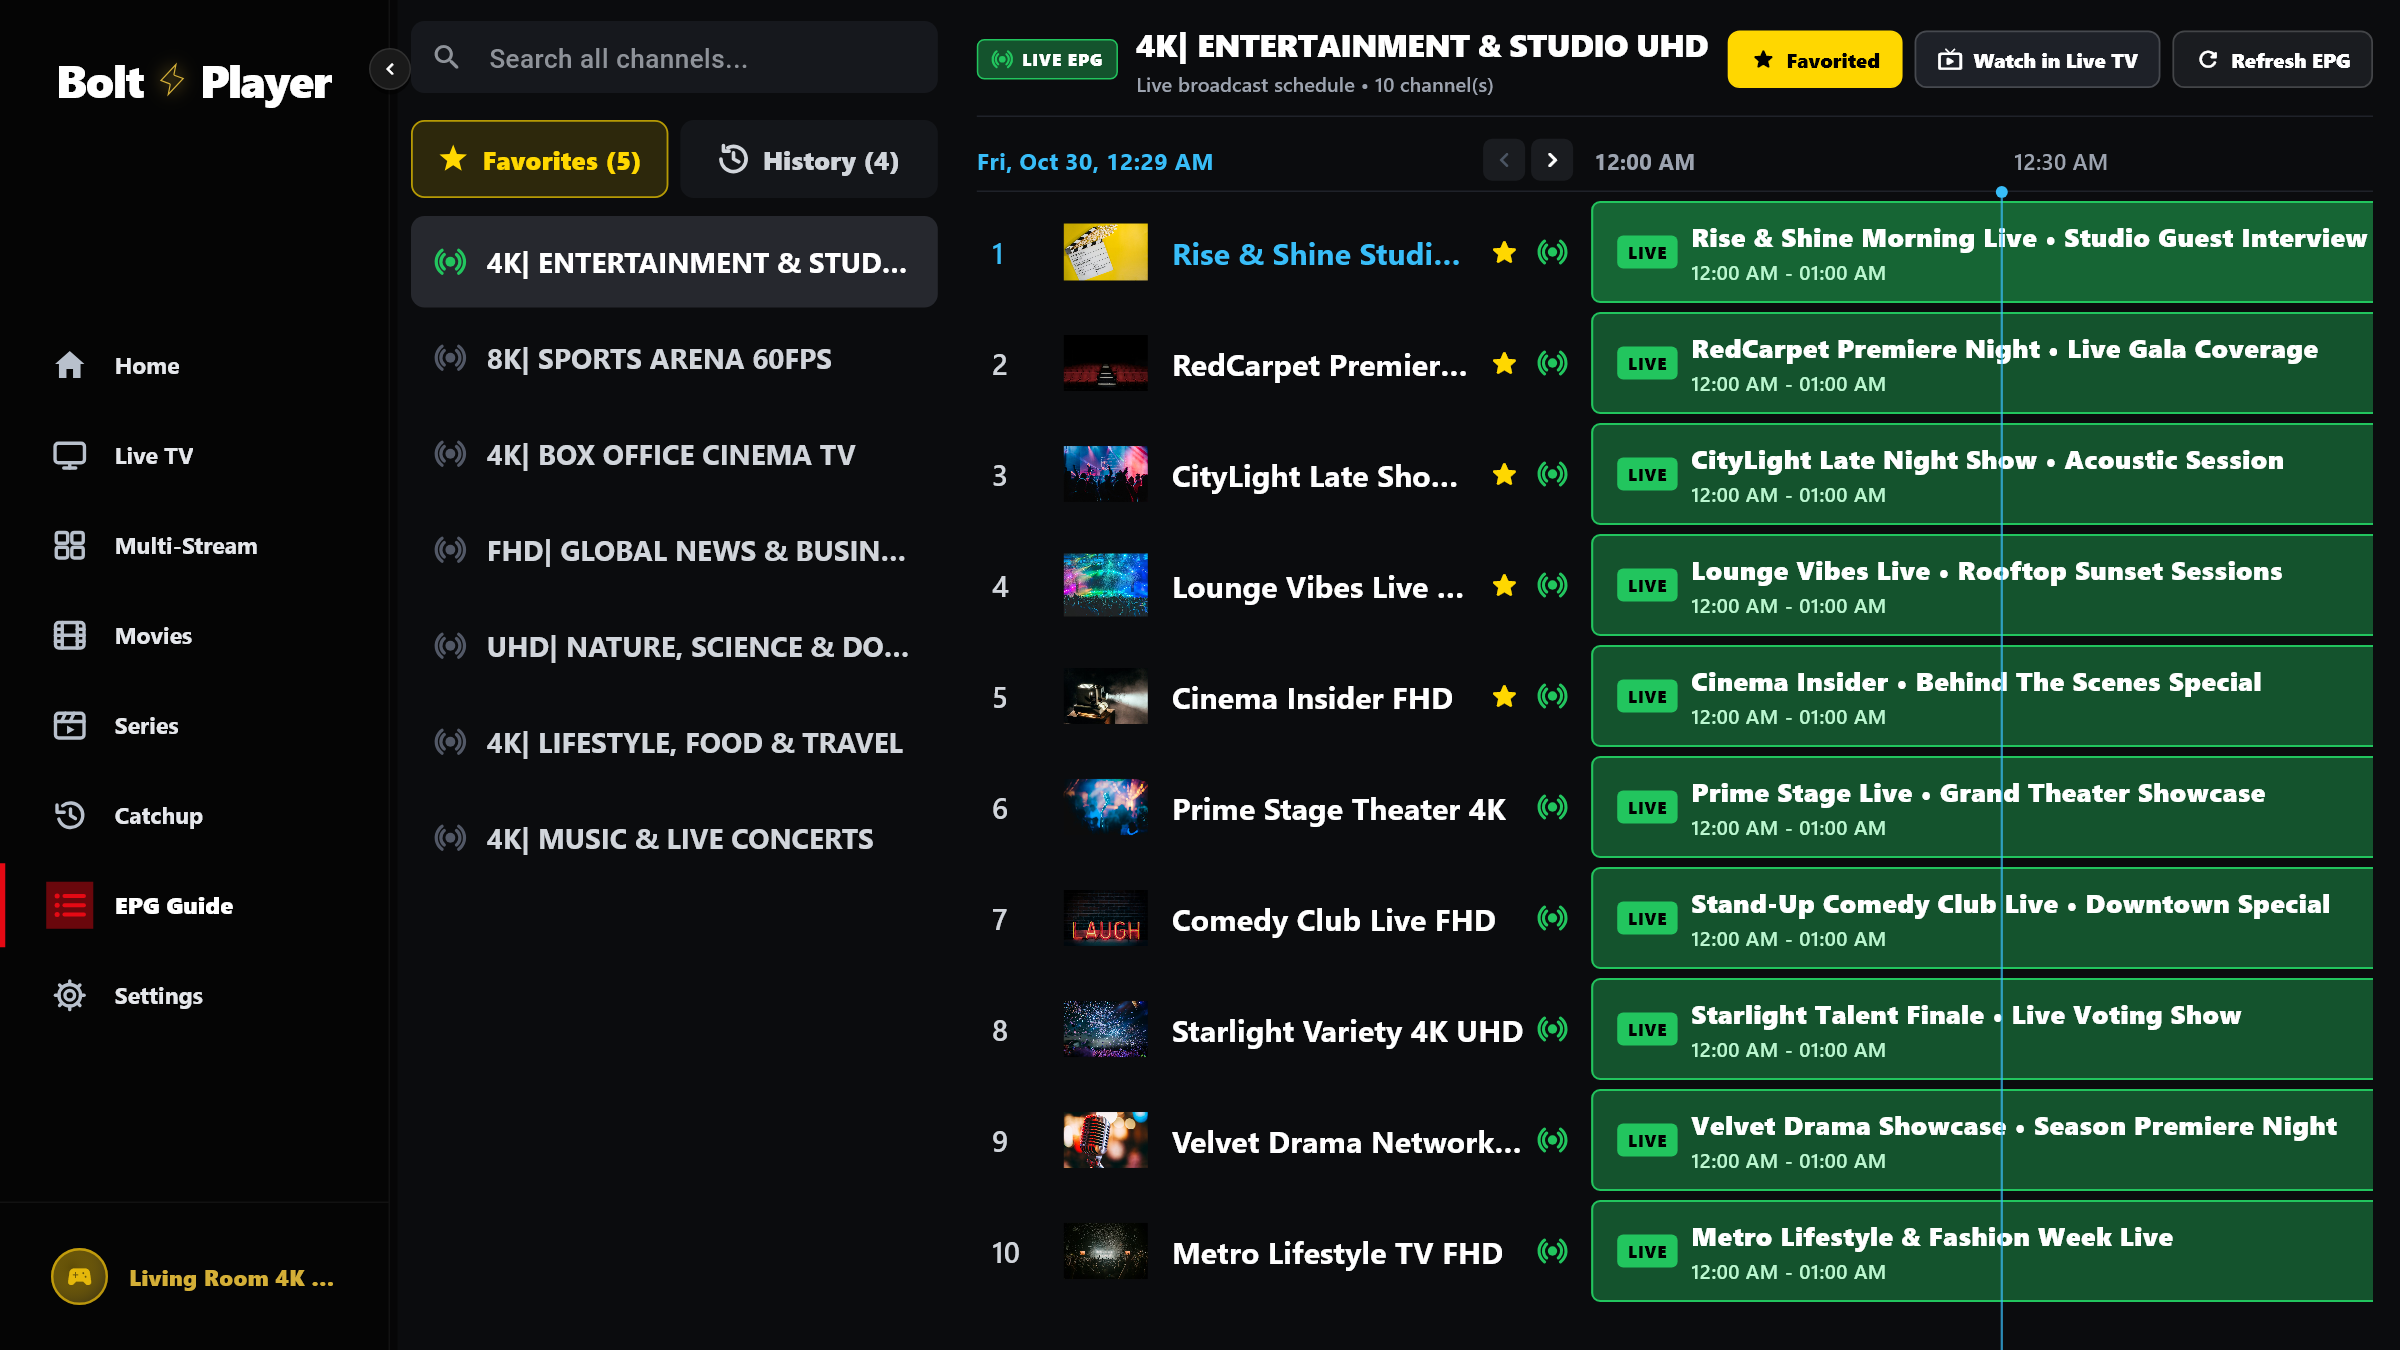2400x1350 pixels.
Task: Collapse the sidebar with the chevron button
Action: click(390, 69)
